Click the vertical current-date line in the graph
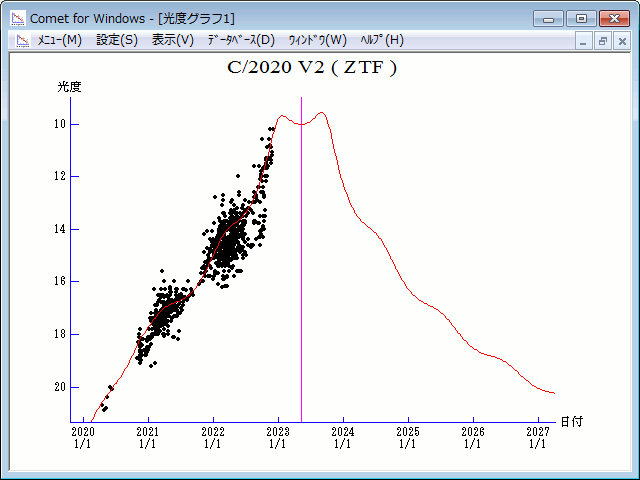 coord(302,260)
